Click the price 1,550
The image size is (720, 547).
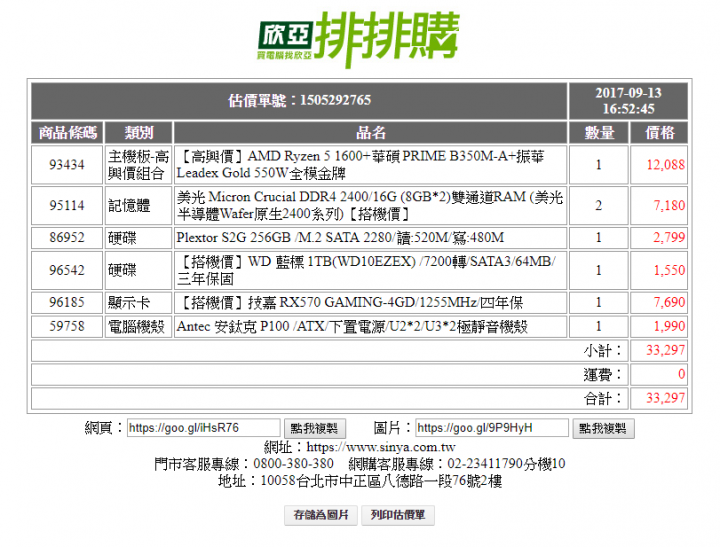[669, 270]
